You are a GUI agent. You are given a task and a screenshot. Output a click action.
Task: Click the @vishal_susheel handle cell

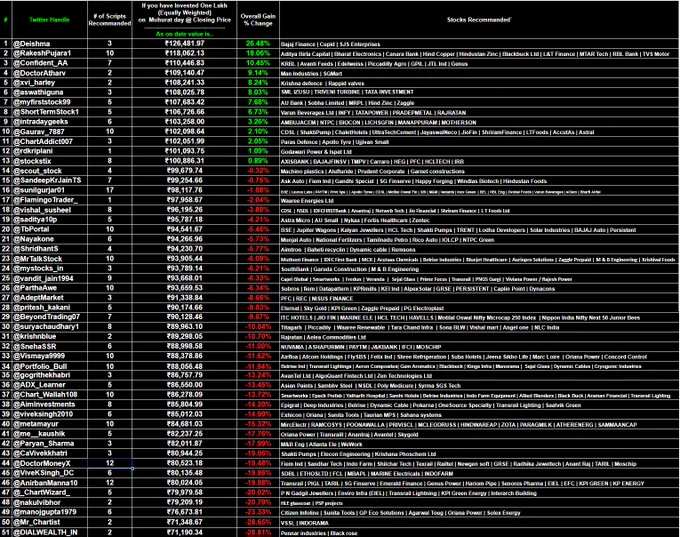[50, 210]
